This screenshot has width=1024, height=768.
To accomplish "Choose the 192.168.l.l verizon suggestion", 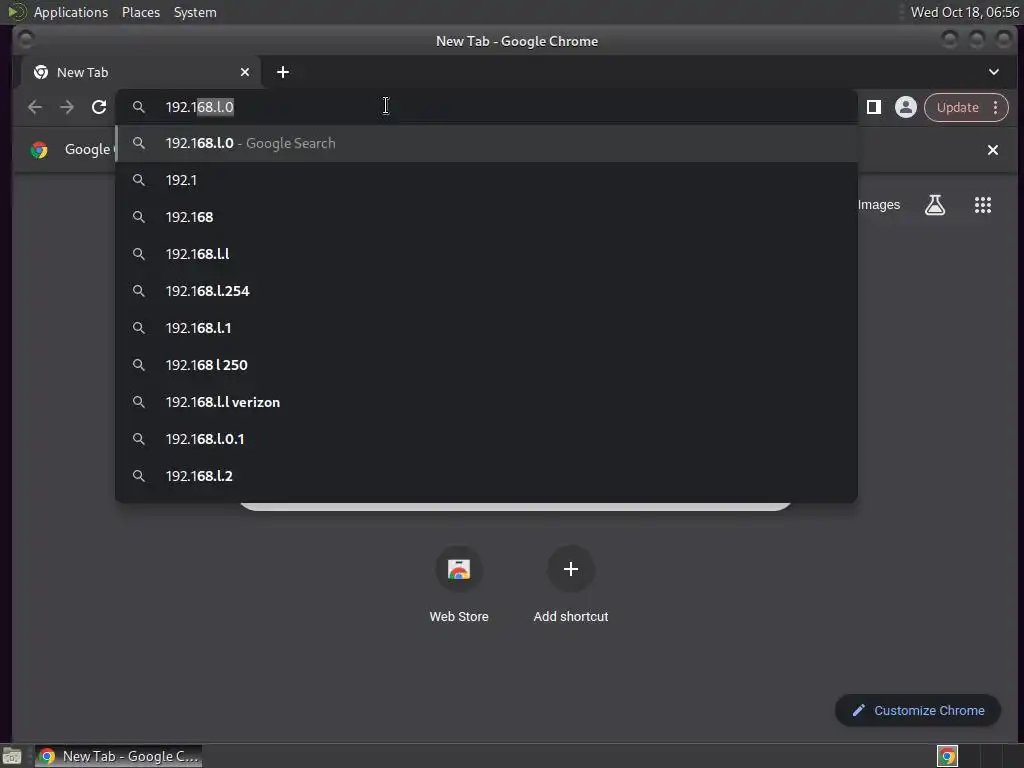I will (486, 402).
